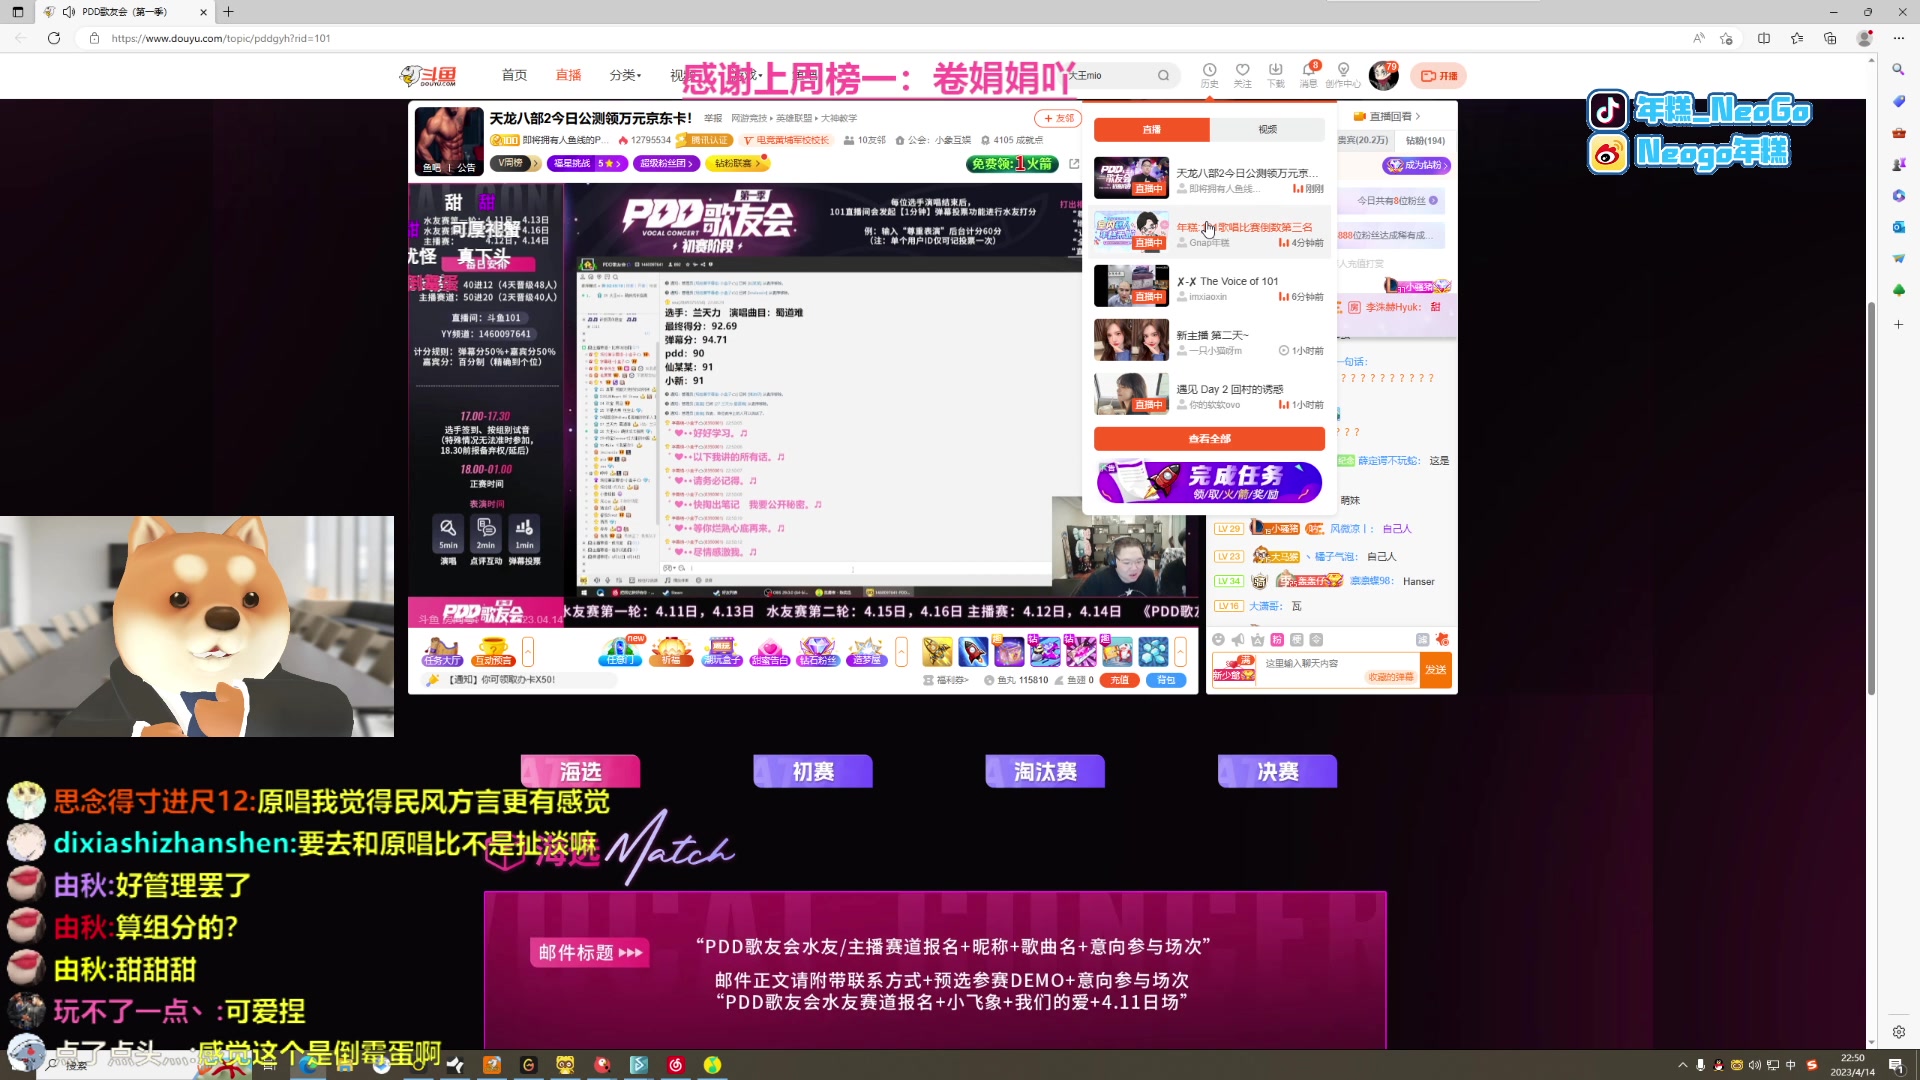Open the 任务大厅 task hall icon
The height and width of the screenshot is (1080, 1920).
click(442, 651)
